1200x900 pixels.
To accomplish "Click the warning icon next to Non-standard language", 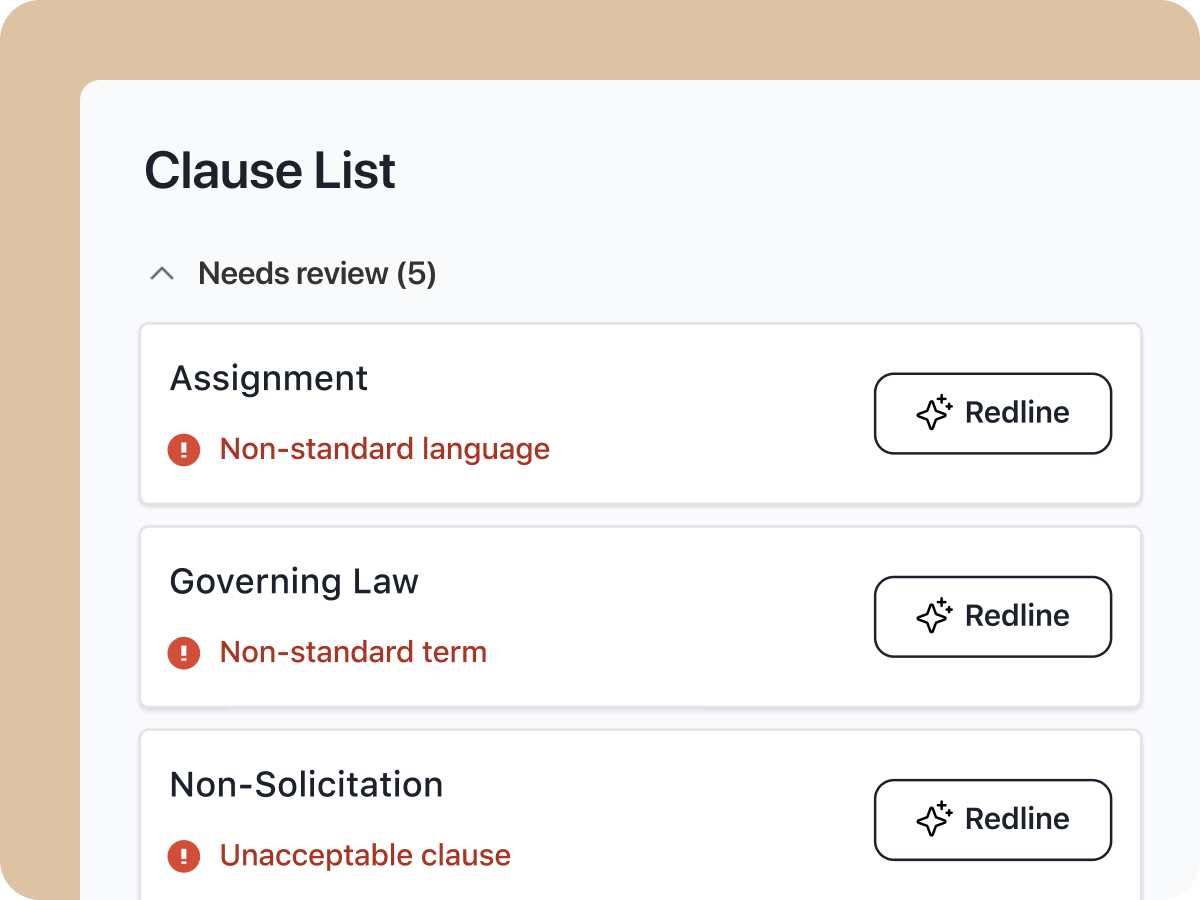I will 184,450.
